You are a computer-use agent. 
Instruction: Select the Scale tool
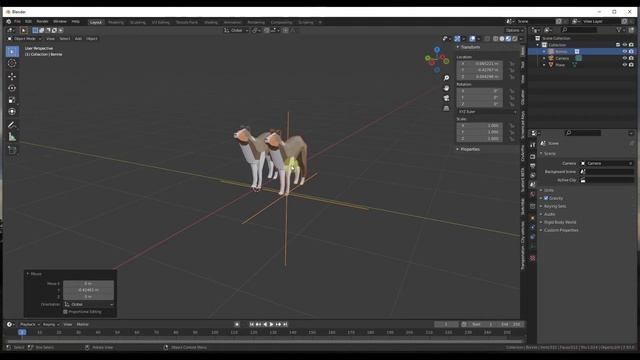(12, 100)
